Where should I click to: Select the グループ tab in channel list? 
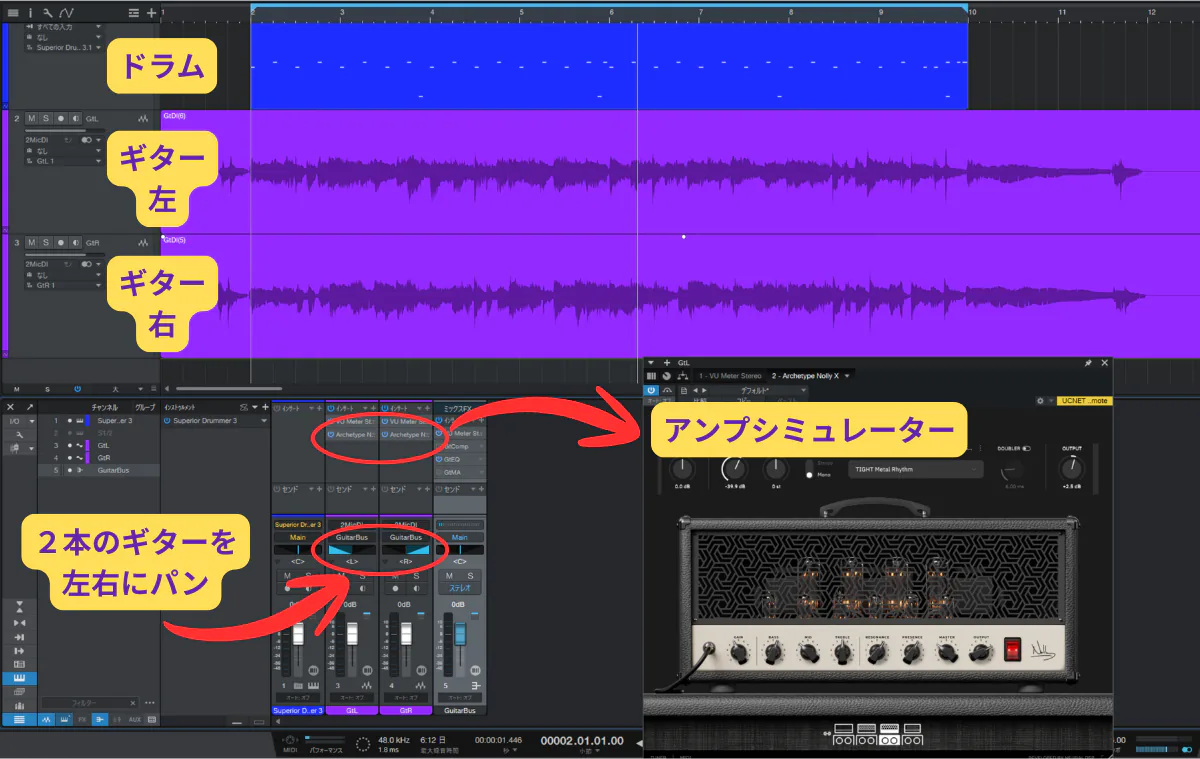145,407
